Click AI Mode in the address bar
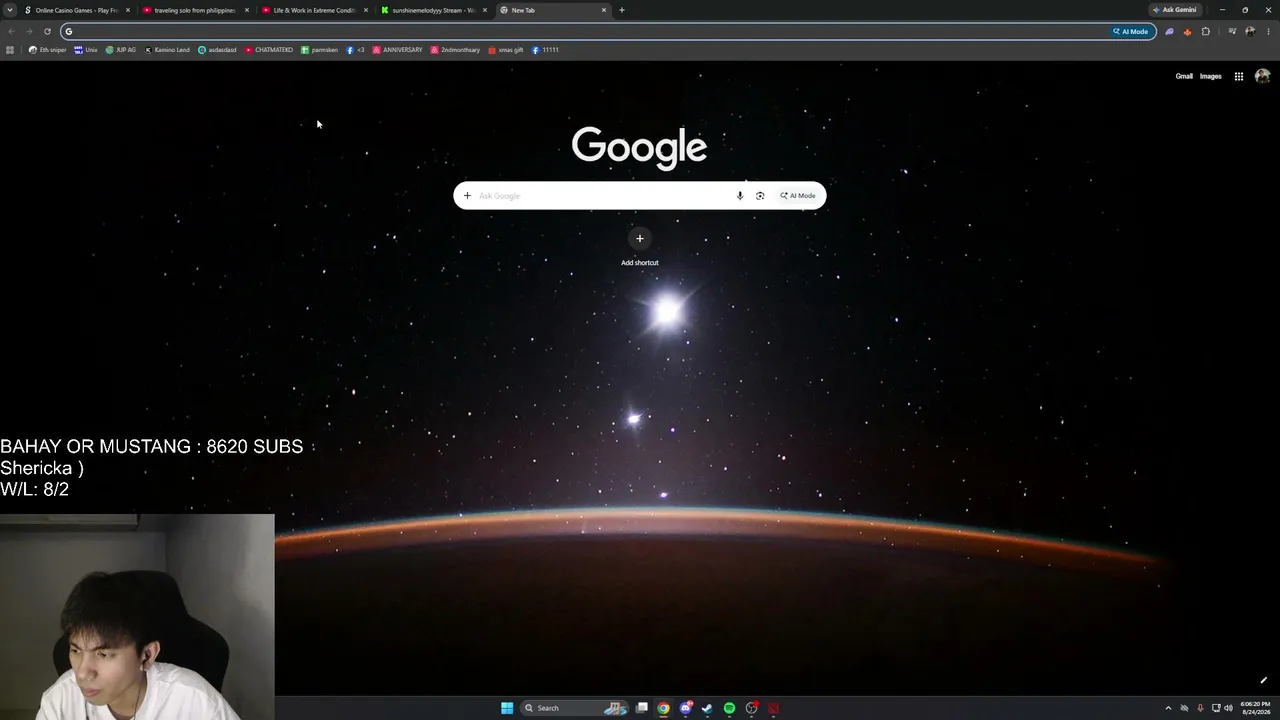Viewport: 1280px width, 720px height. point(1131,31)
